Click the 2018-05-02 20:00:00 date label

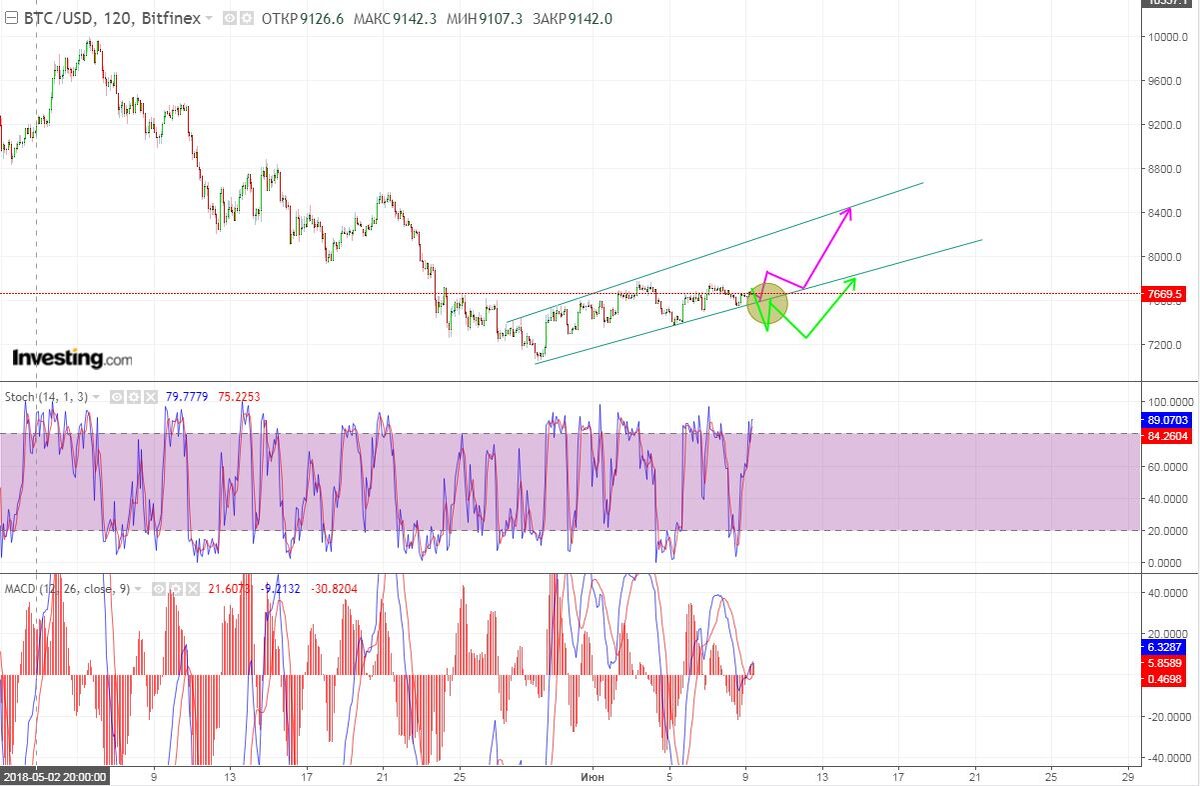[55, 776]
